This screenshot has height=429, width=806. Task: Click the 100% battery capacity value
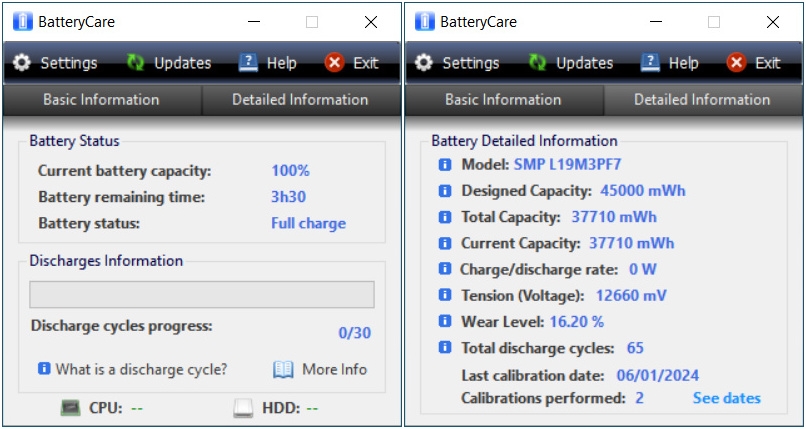290,171
